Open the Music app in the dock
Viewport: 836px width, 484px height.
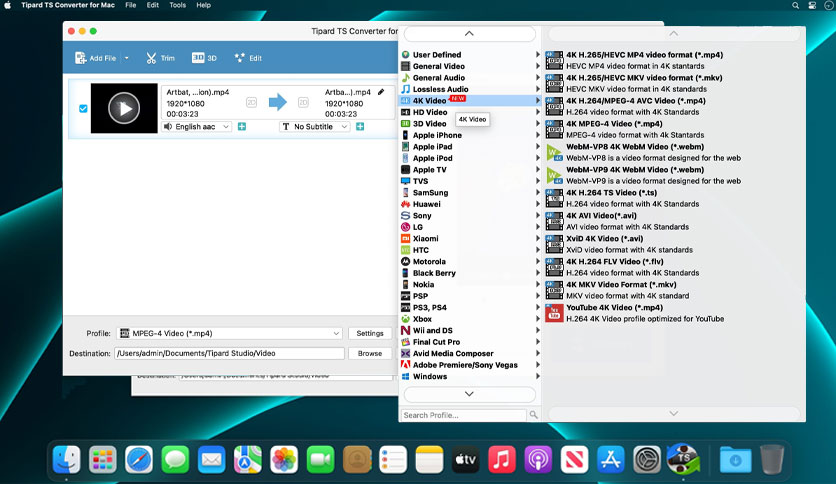click(x=501, y=459)
